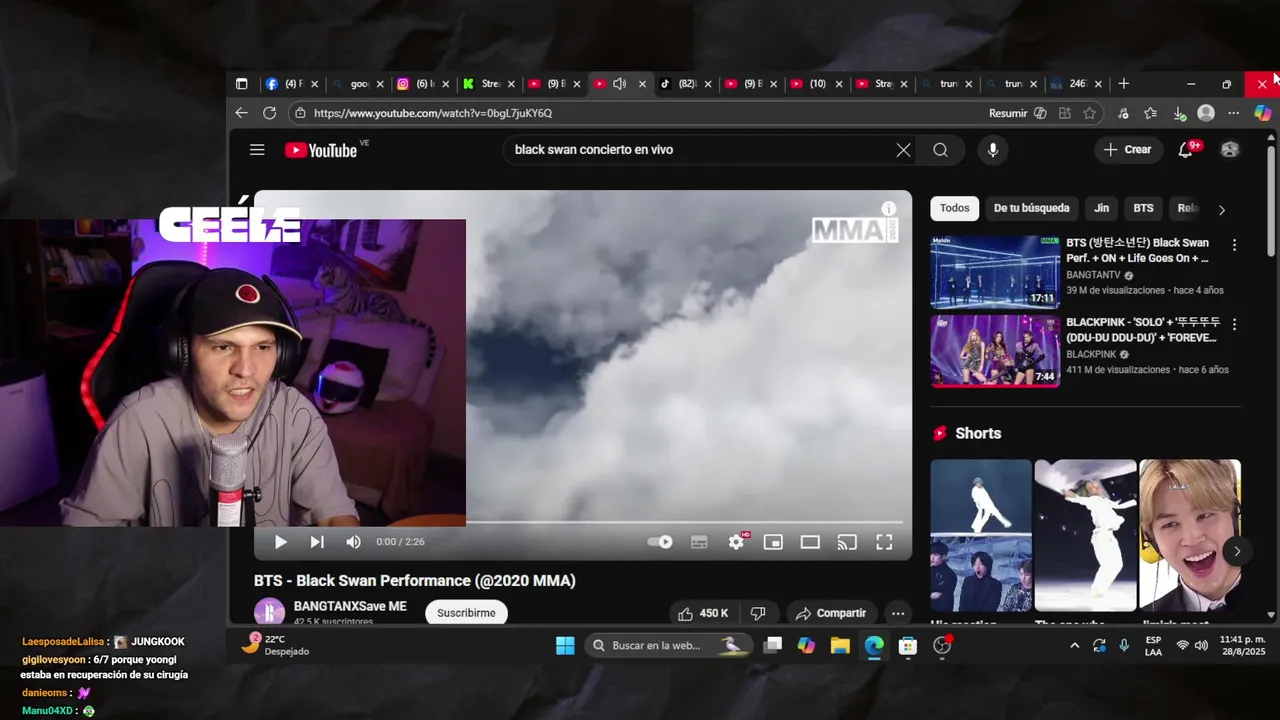Screen dimensions: 1280x720
Task: Start voice search with the microphone
Action: (x=992, y=150)
